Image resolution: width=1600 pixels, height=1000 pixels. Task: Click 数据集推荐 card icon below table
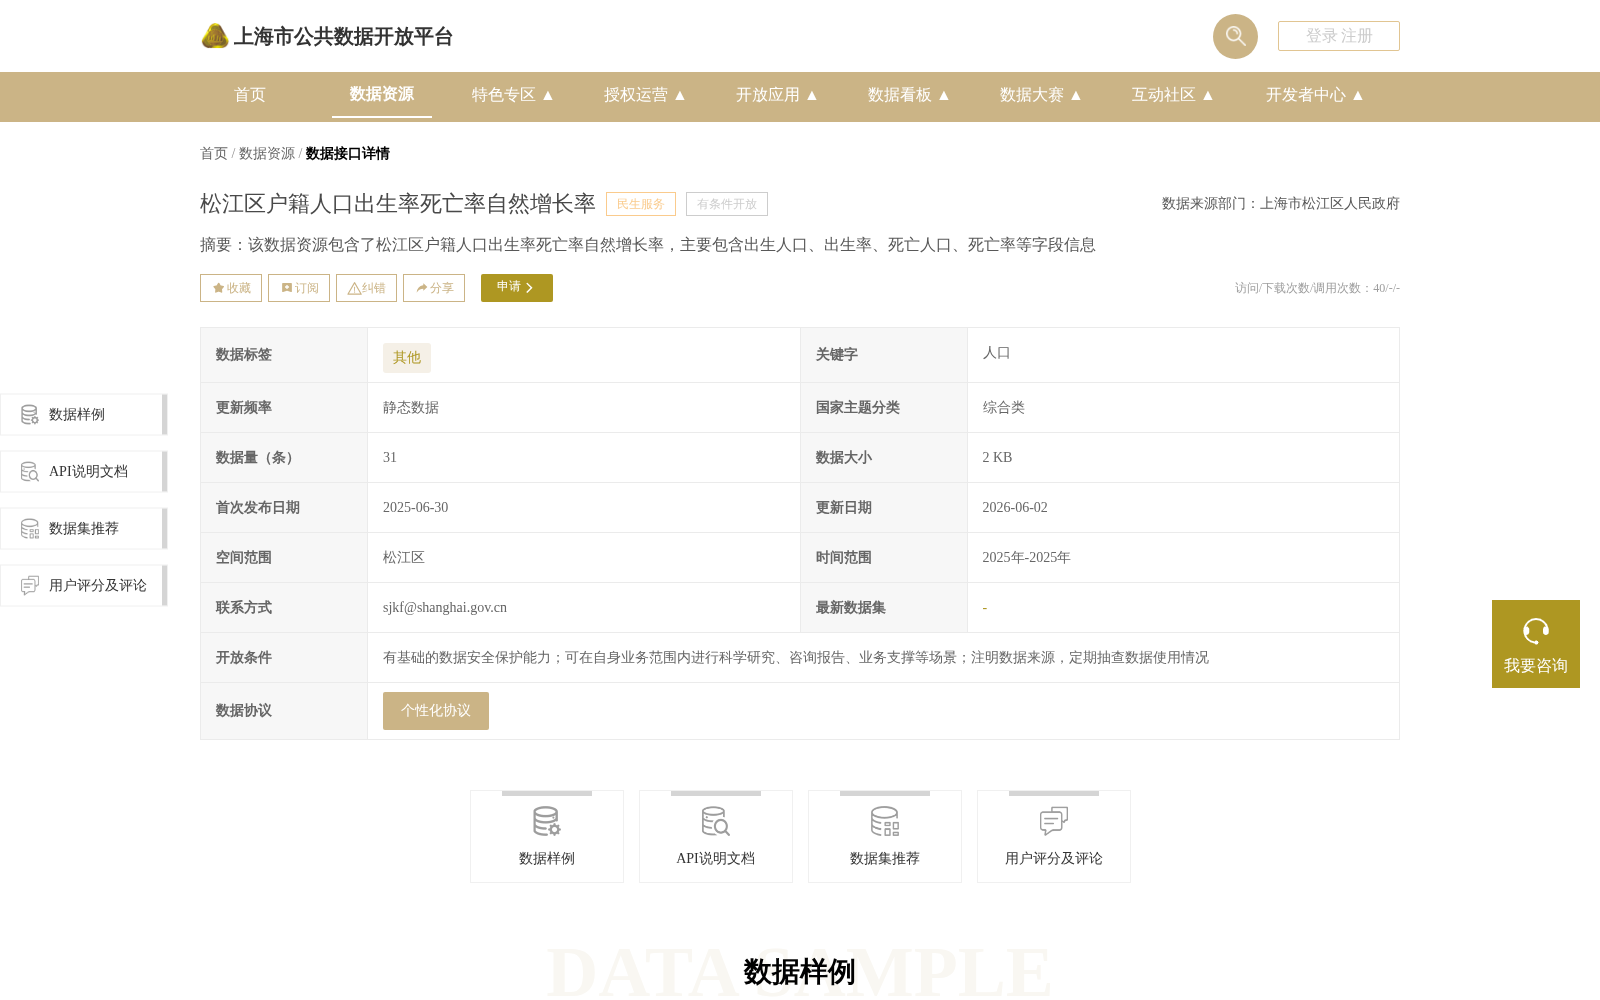[x=885, y=822]
